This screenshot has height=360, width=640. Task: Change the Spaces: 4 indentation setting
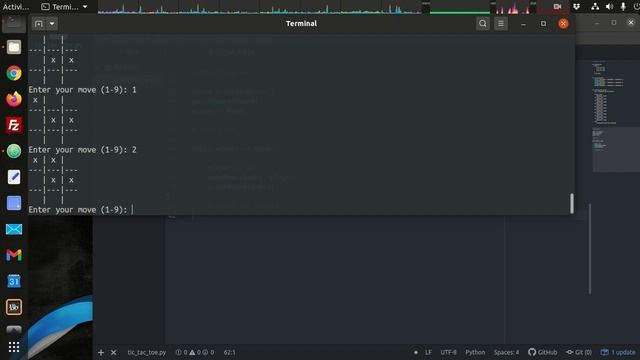[507, 352]
